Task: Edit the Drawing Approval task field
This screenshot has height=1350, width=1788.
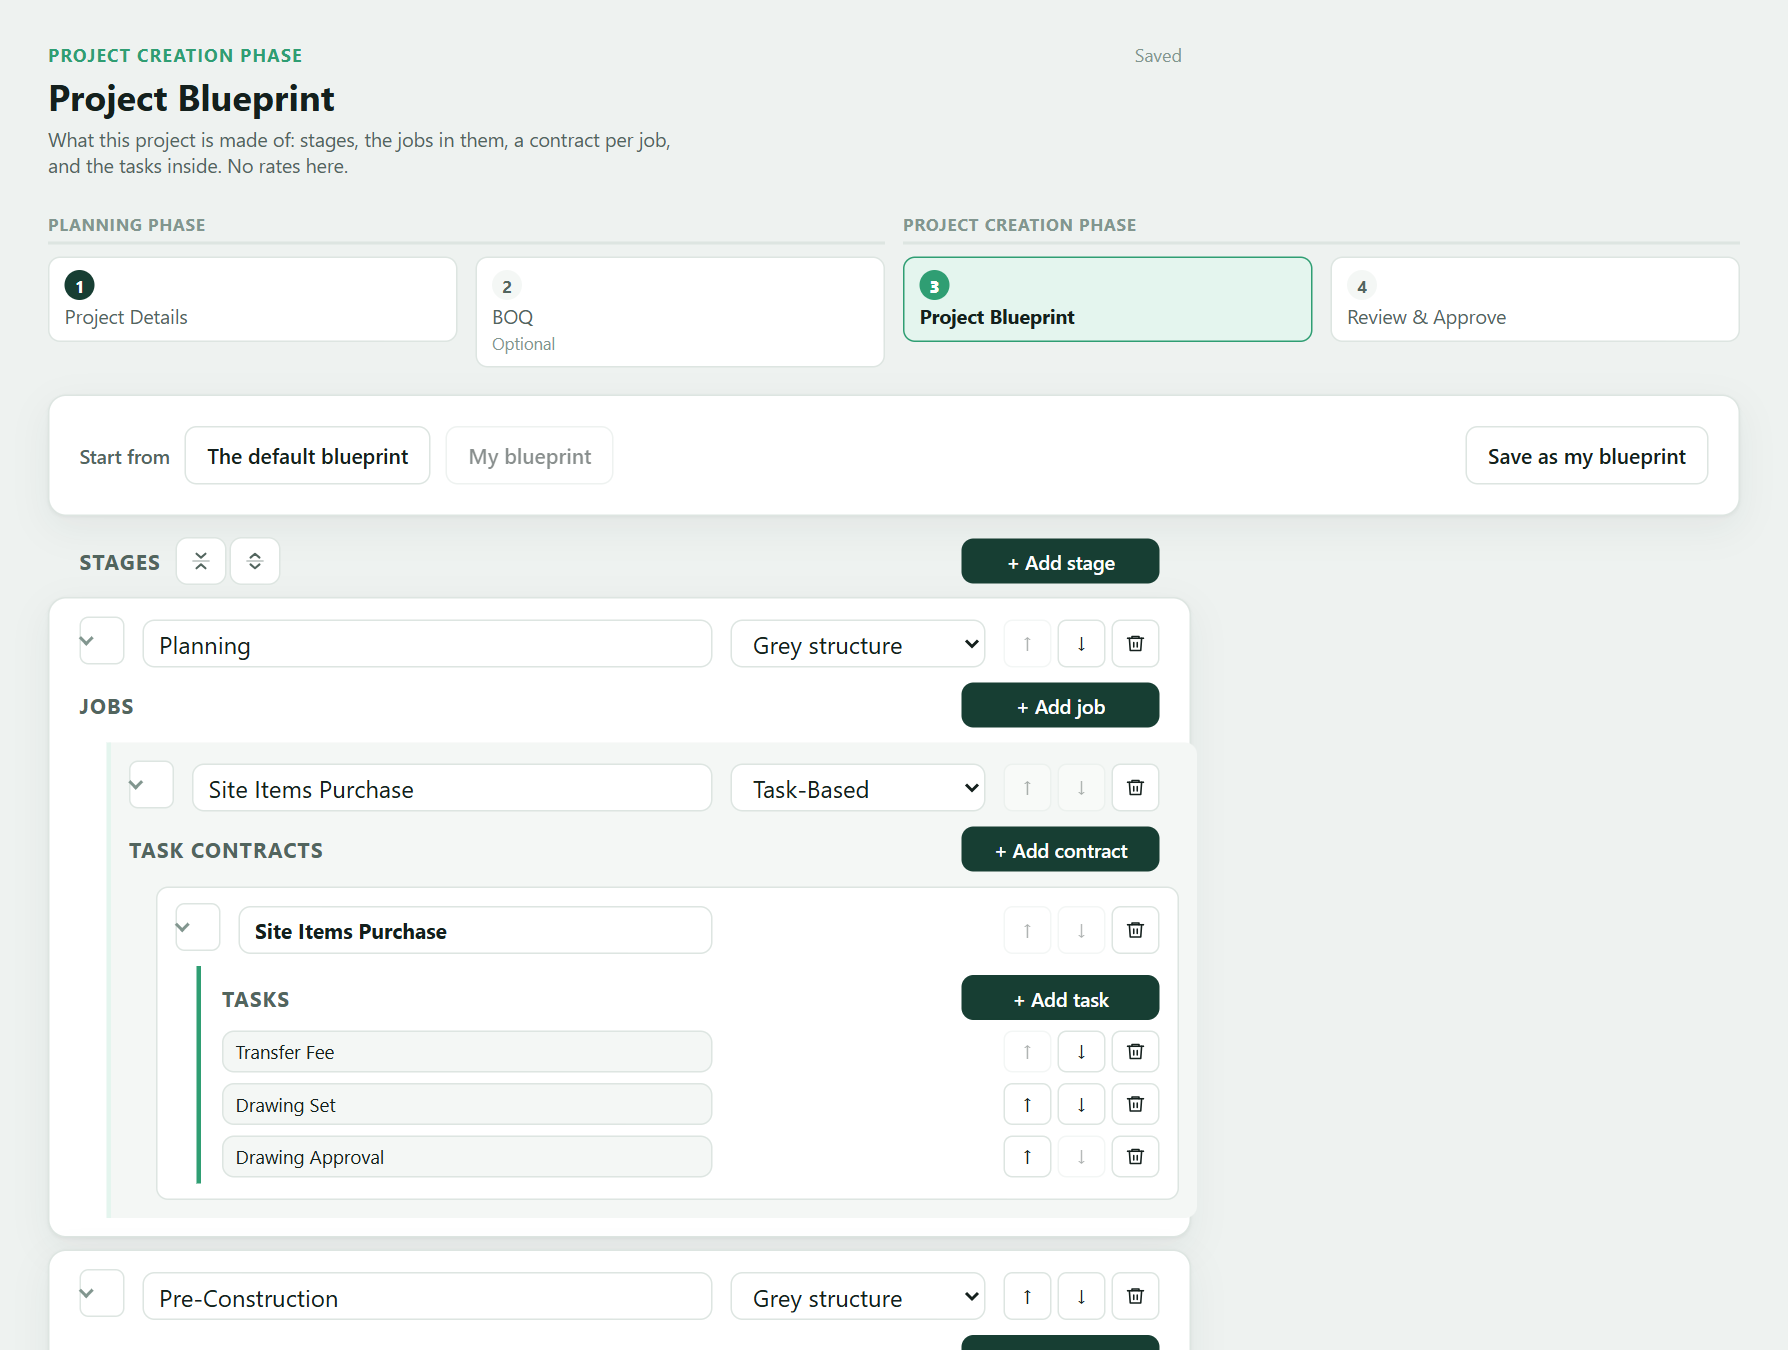Action: click(x=467, y=1157)
